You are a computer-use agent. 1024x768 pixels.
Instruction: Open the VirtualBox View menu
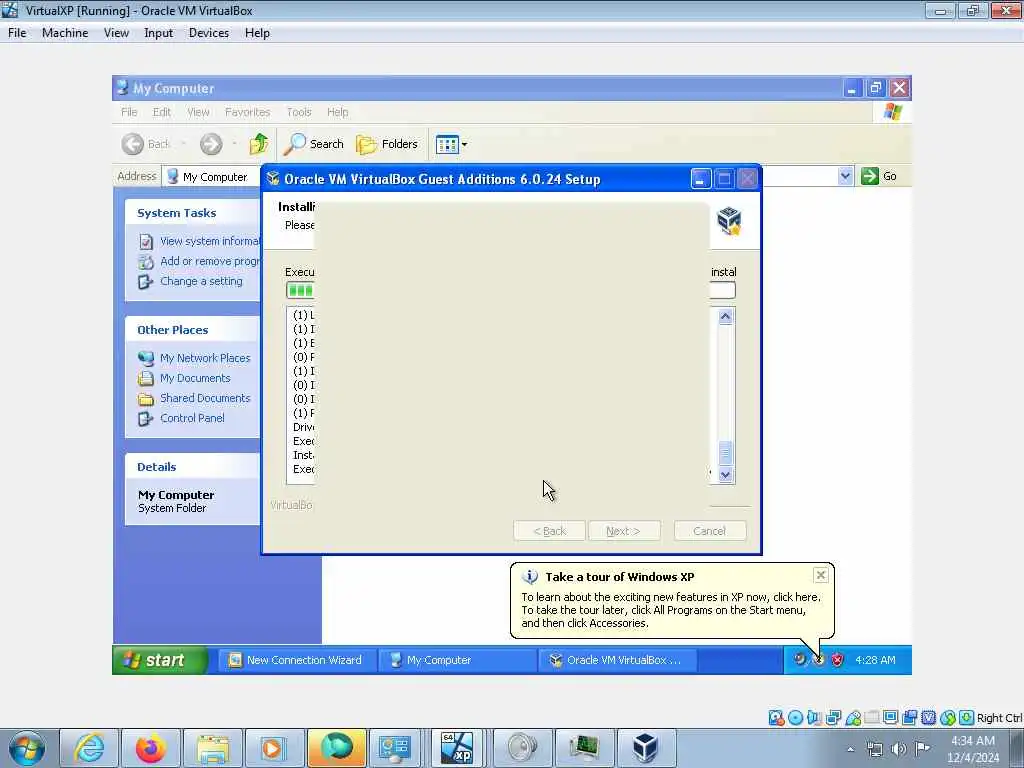pyautogui.click(x=116, y=33)
